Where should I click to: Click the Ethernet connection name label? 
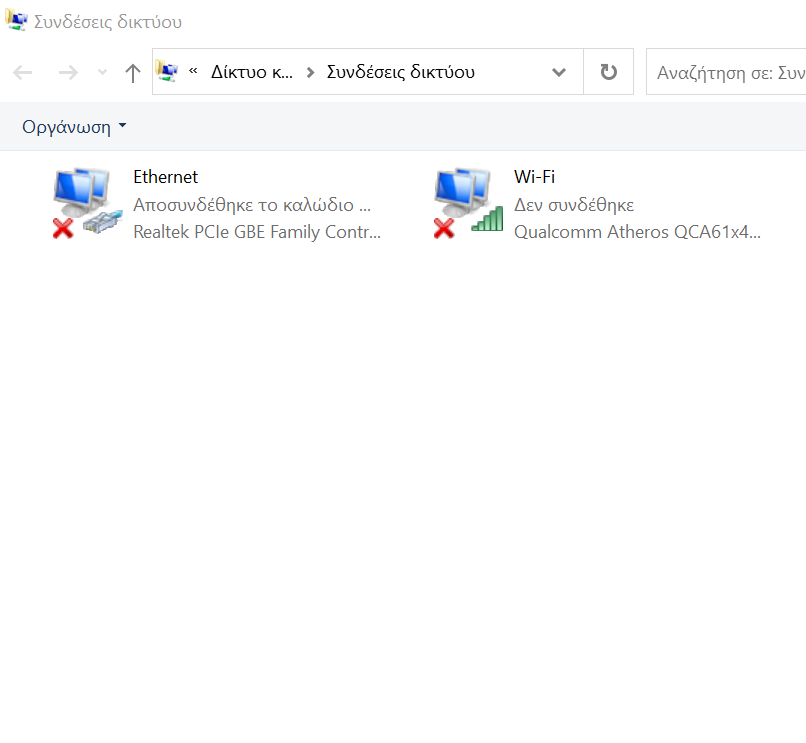tap(166, 177)
